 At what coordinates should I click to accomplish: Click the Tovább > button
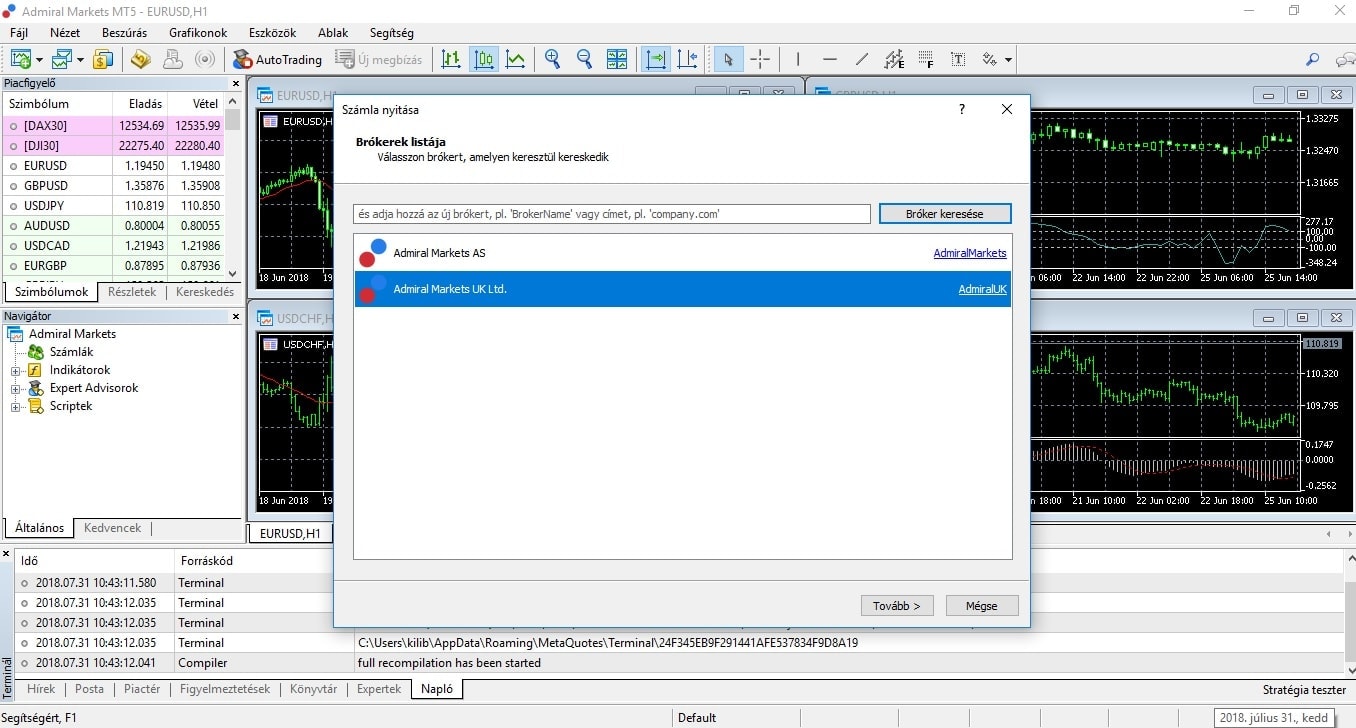coord(896,606)
